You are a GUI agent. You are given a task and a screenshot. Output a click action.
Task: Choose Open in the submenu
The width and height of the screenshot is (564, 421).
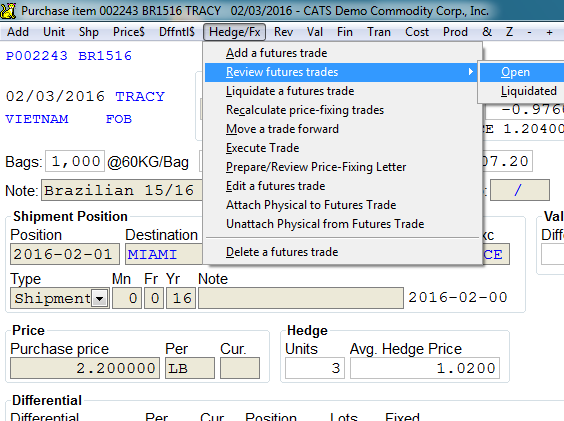tap(522, 72)
